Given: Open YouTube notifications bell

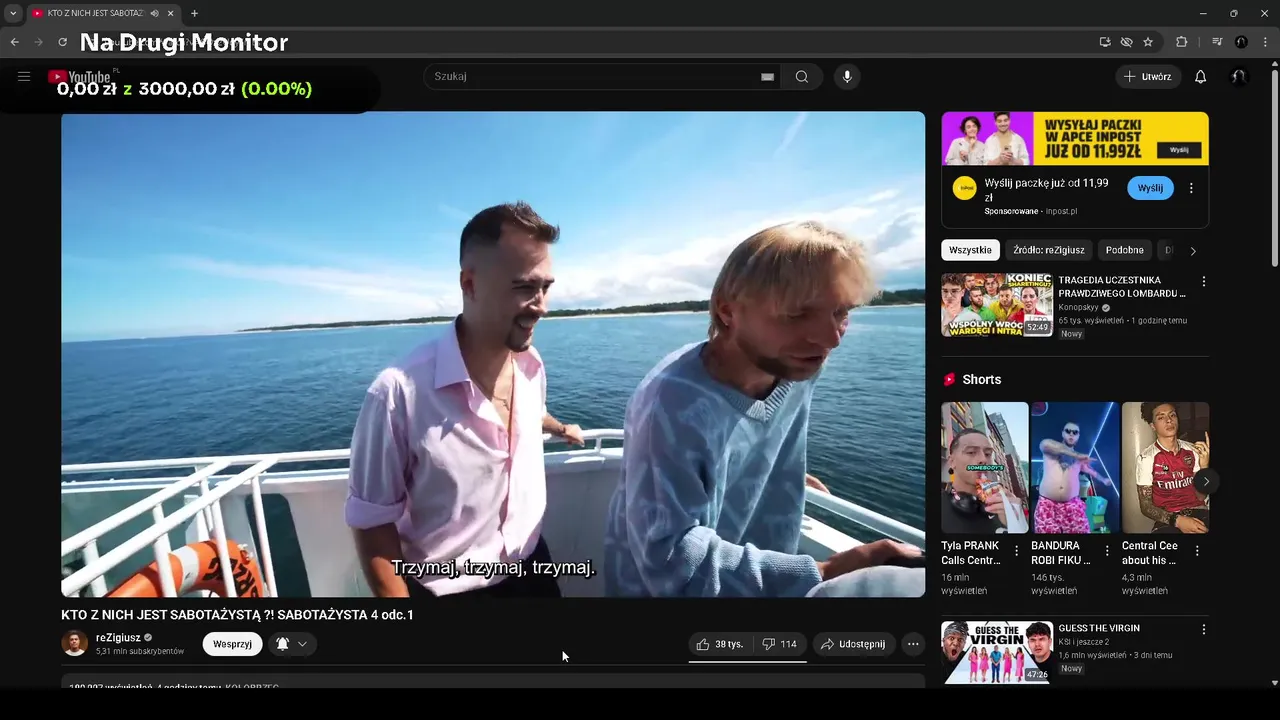Looking at the screenshot, I should coord(1201,77).
